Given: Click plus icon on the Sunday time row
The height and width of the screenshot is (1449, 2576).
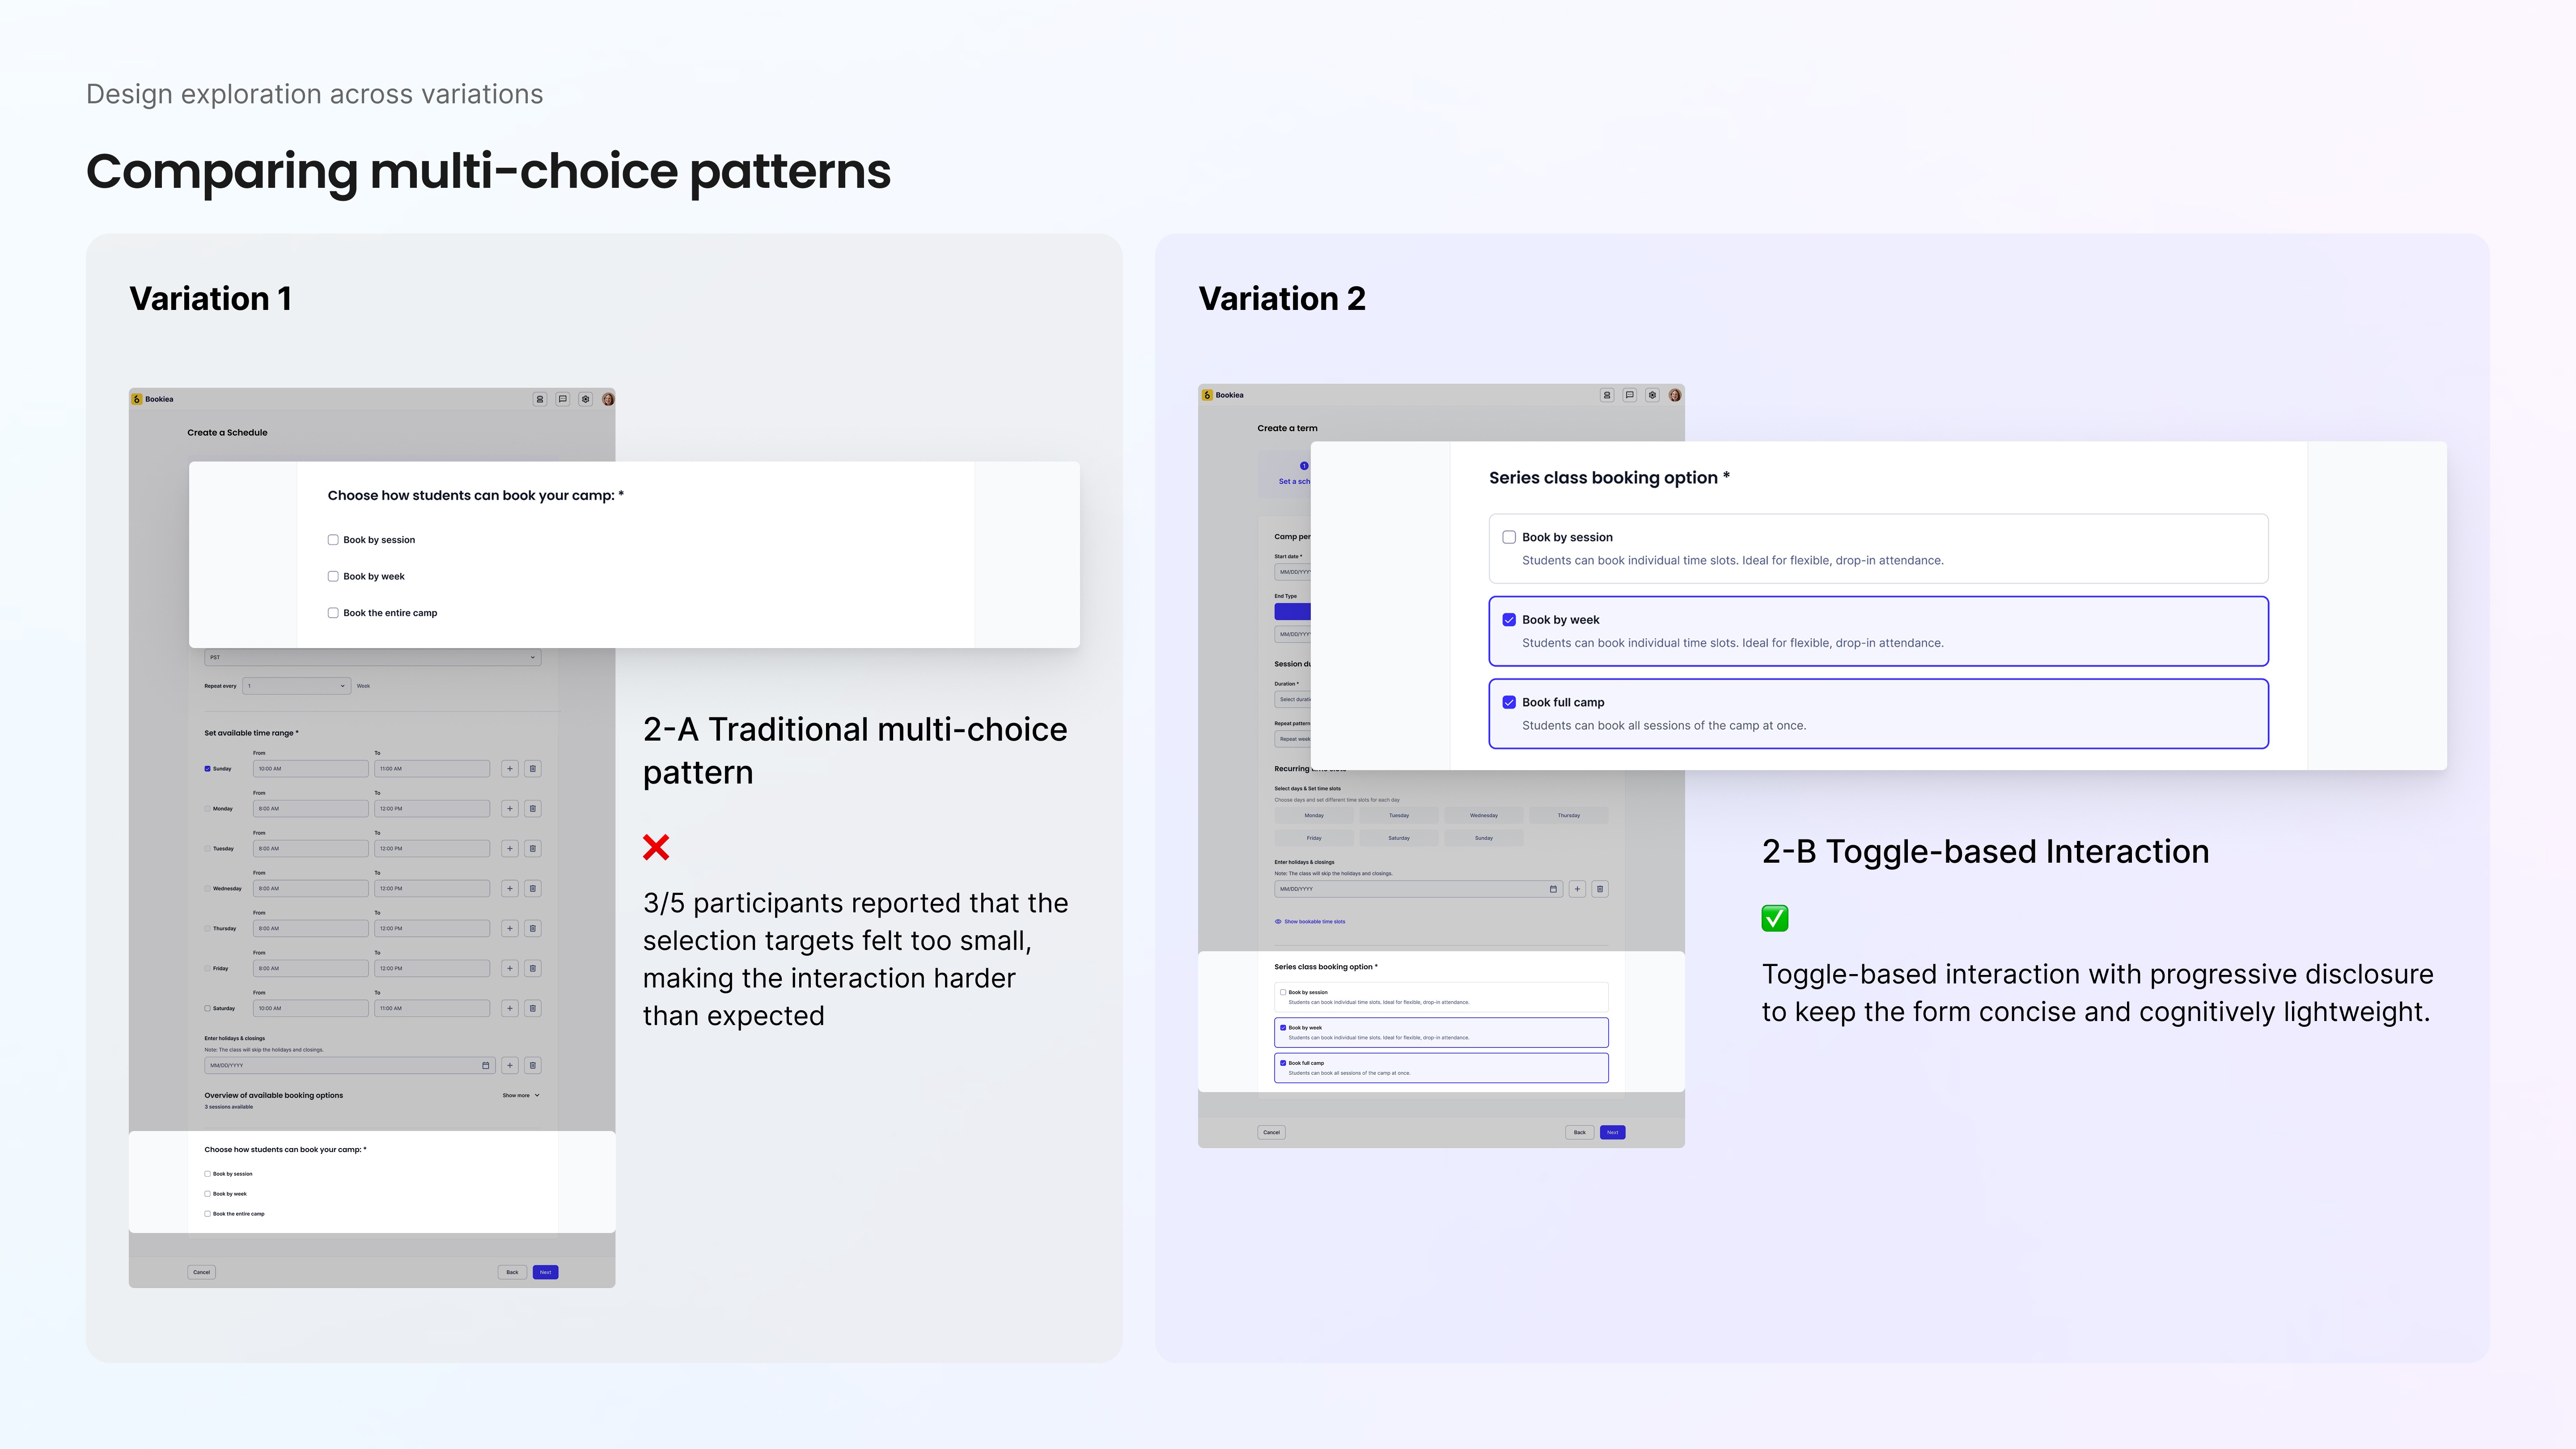Looking at the screenshot, I should pos(510,769).
